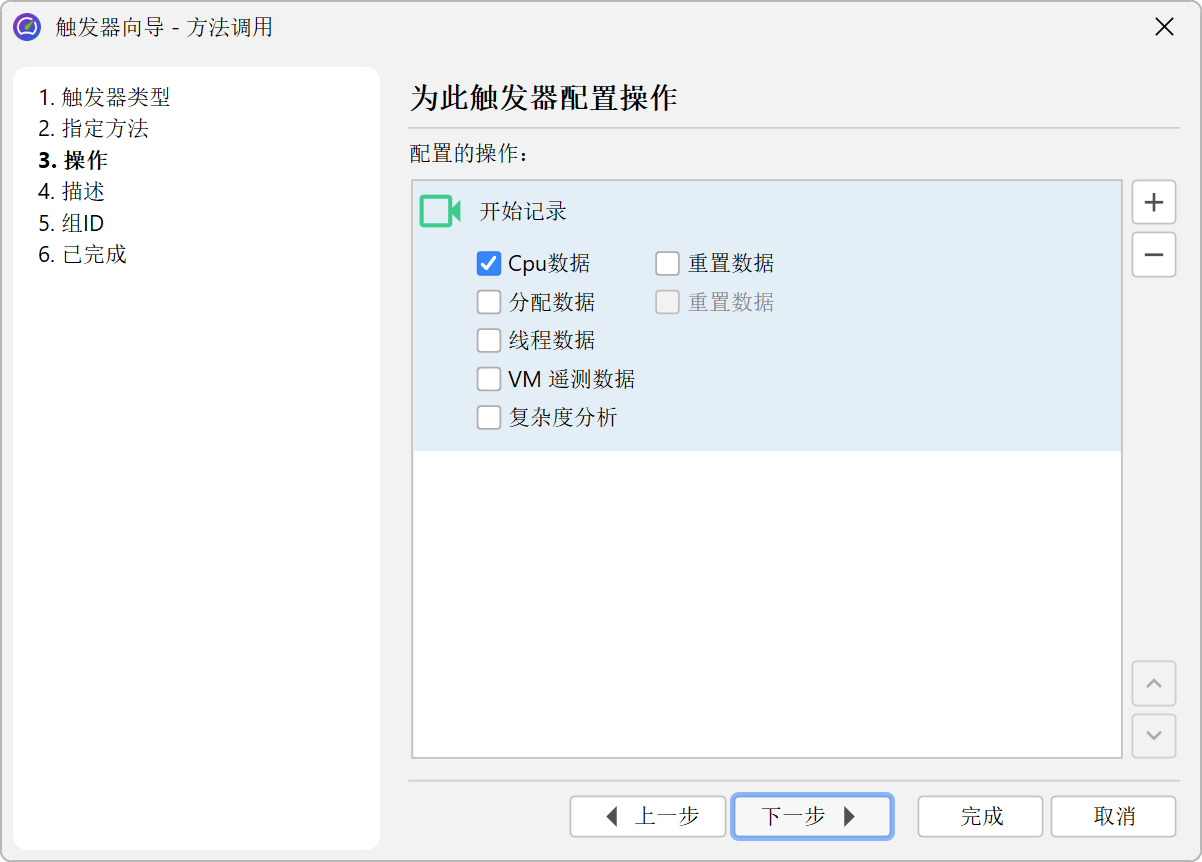Select the green 开始记录 camera icon

(439, 211)
